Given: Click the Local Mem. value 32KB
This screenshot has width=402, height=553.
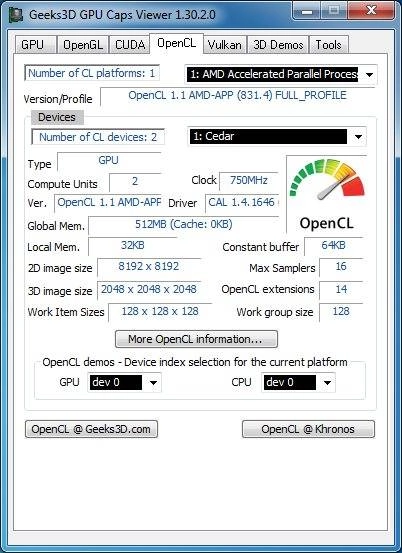Looking at the screenshot, I should [133, 246].
